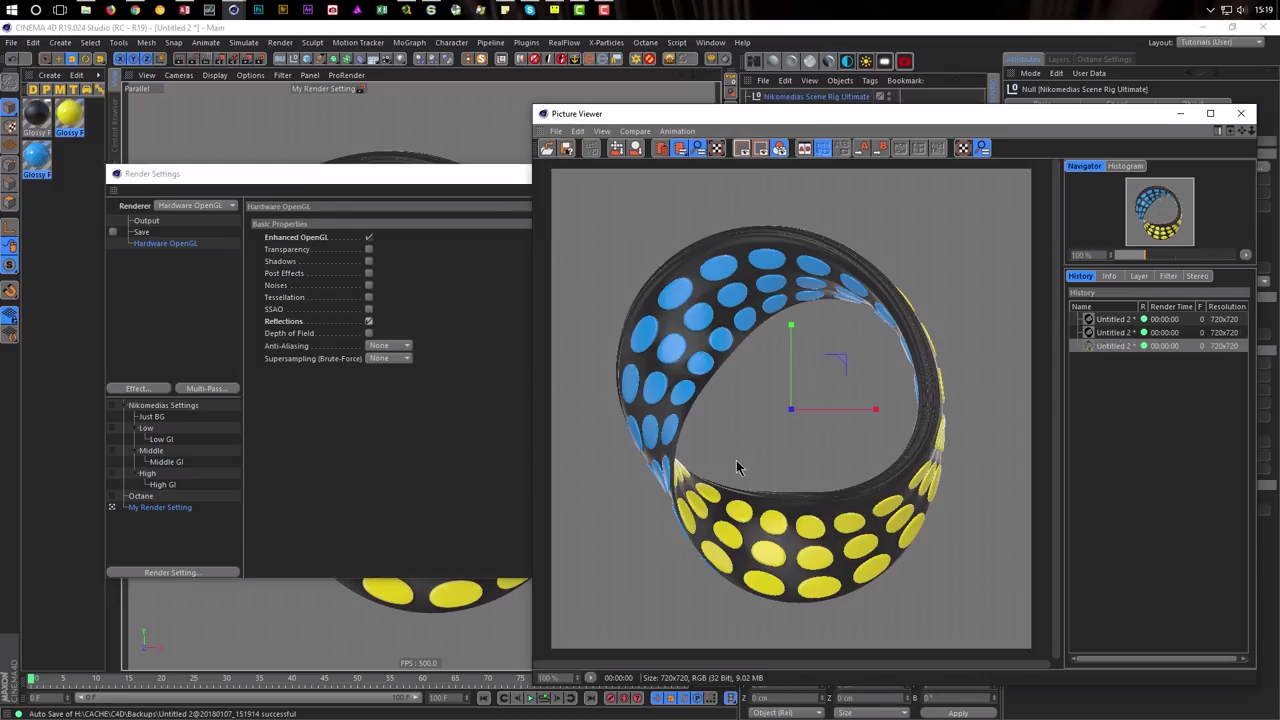This screenshot has height=720, width=1280.
Task: Click the D material filter button
Action: (x=33, y=90)
